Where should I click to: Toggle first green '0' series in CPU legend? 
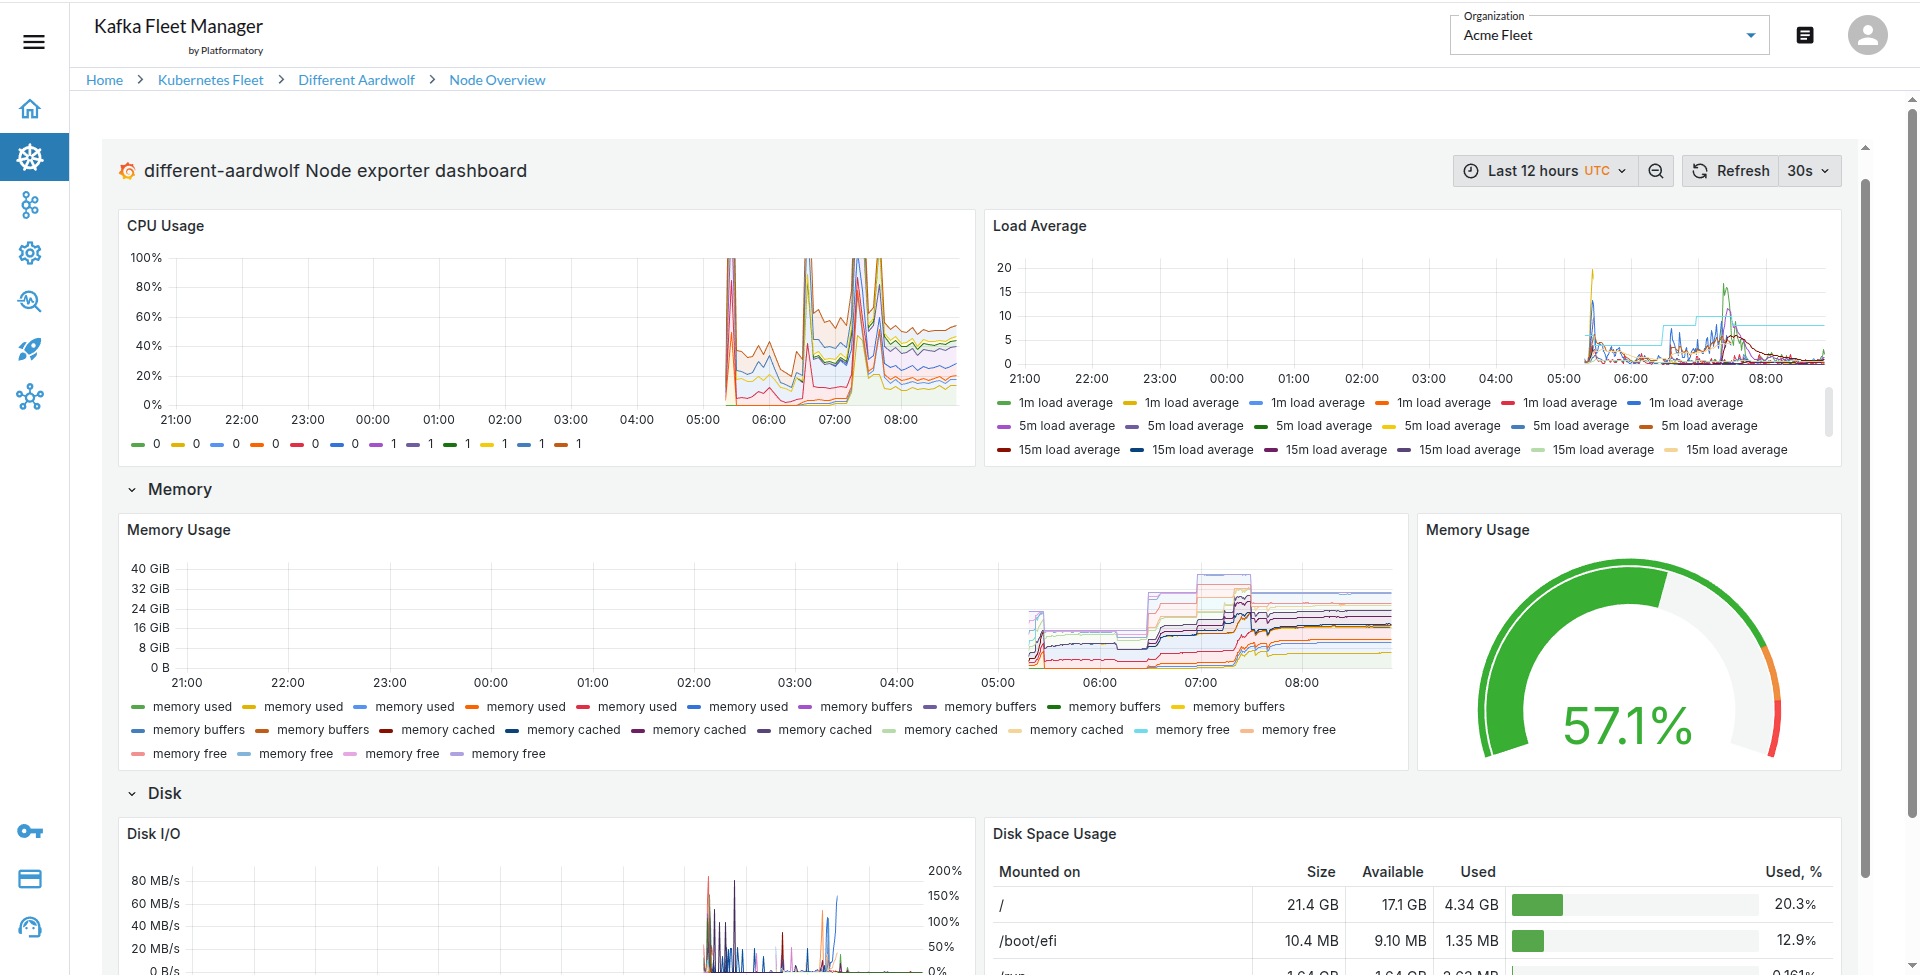(146, 444)
